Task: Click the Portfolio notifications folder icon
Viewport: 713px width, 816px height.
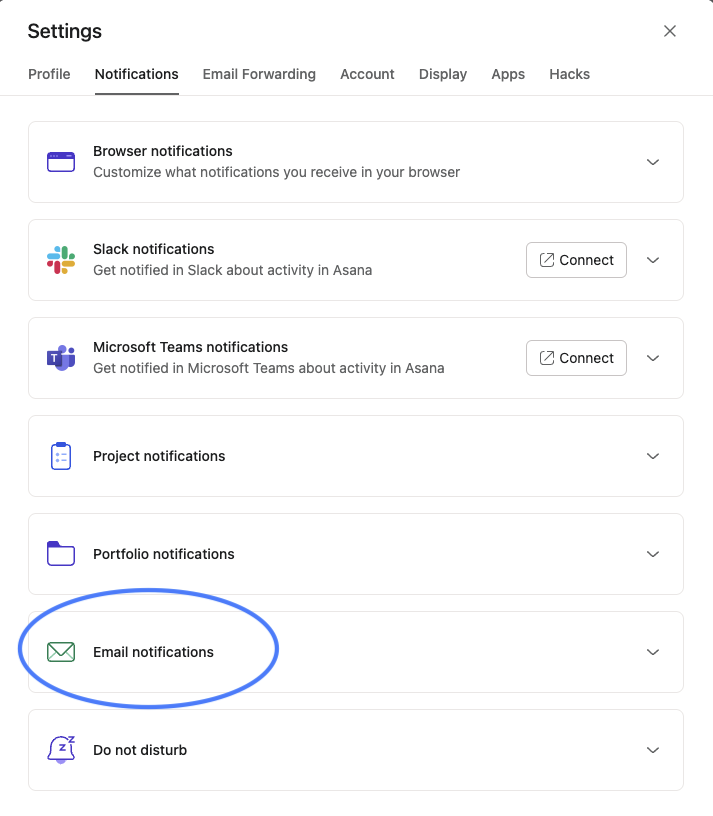Action: pyautogui.click(x=61, y=554)
